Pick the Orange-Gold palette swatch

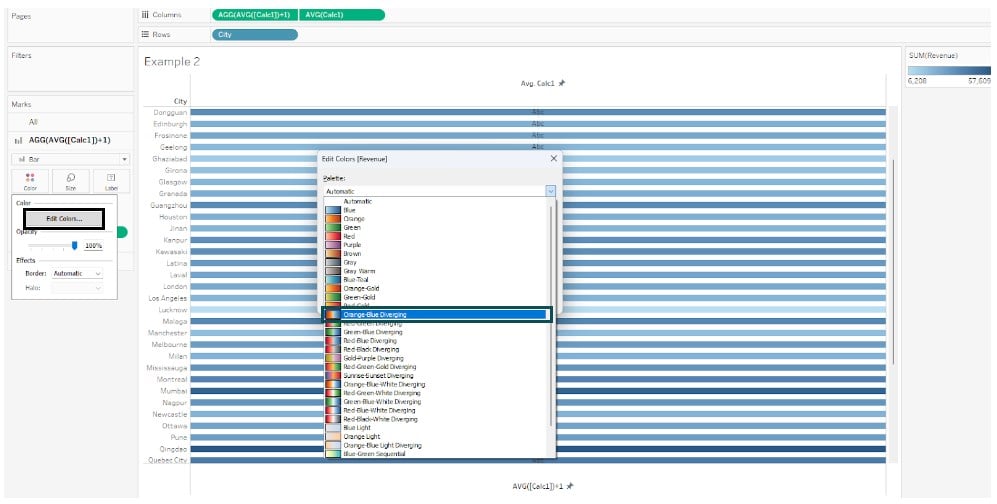(x=333, y=289)
